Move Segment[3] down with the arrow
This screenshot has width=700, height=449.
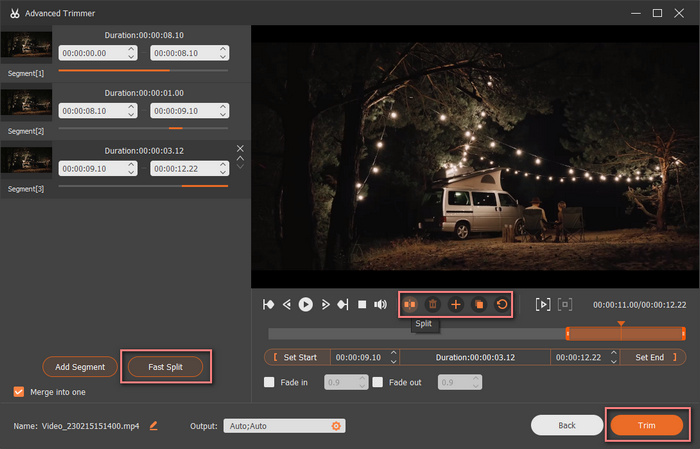pos(240,166)
